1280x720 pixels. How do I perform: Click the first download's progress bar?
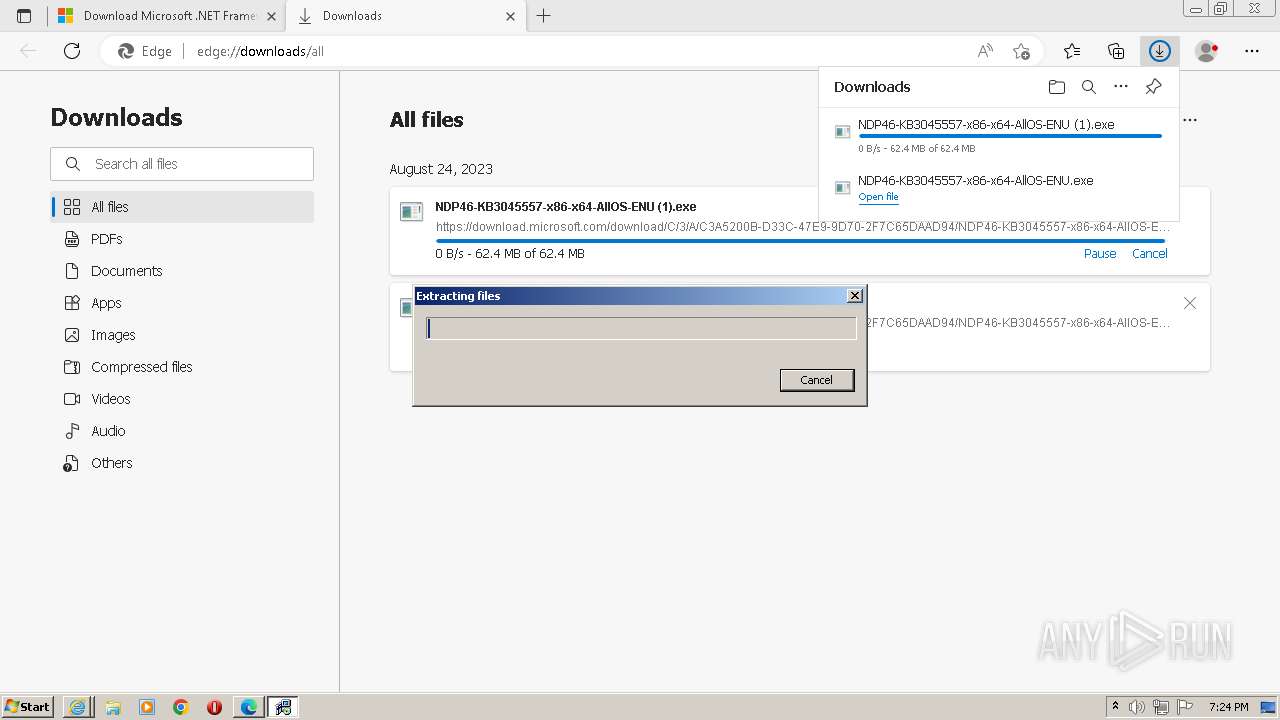pyautogui.click(x=801, y=240)
